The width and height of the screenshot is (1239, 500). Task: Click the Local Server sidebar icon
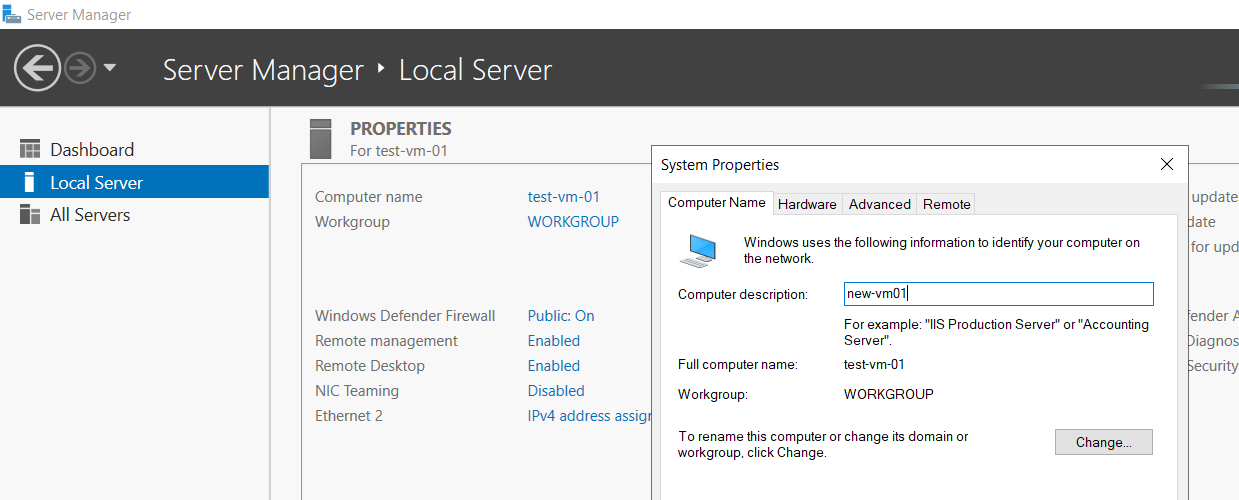tap(29, 182)
